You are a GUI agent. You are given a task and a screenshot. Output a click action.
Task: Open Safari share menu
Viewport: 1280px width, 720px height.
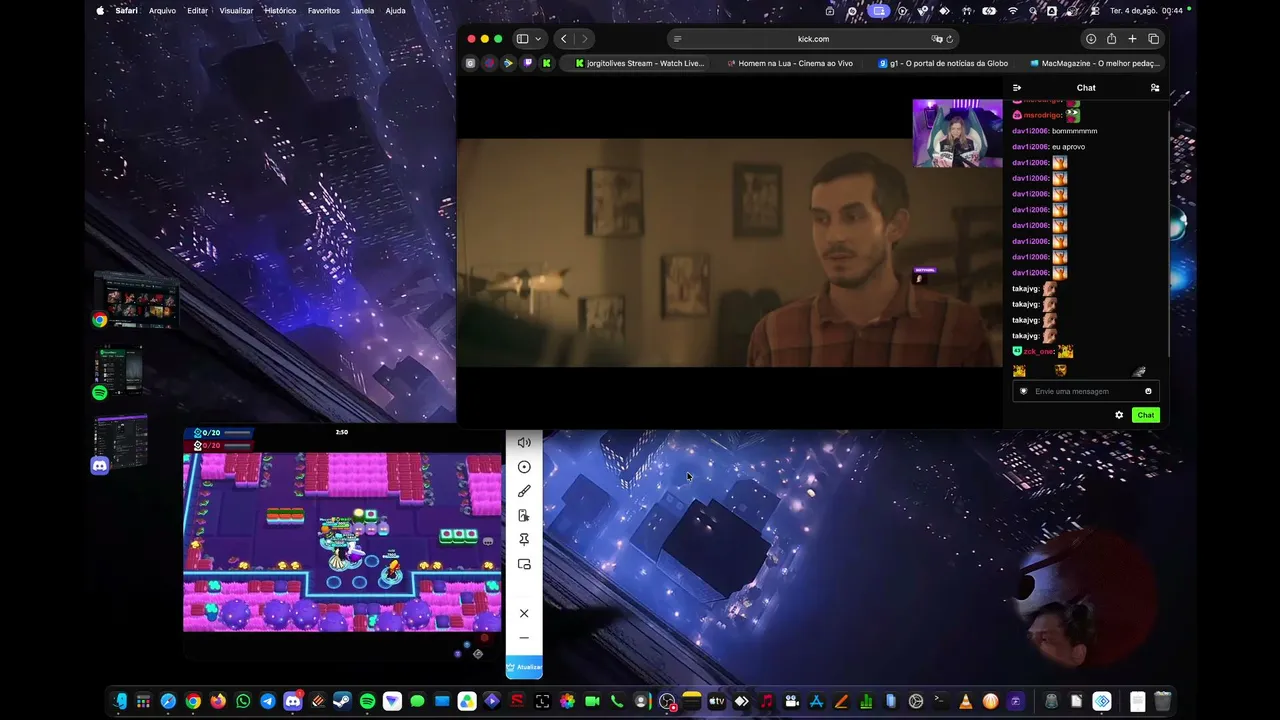[x=1111, y=39]
